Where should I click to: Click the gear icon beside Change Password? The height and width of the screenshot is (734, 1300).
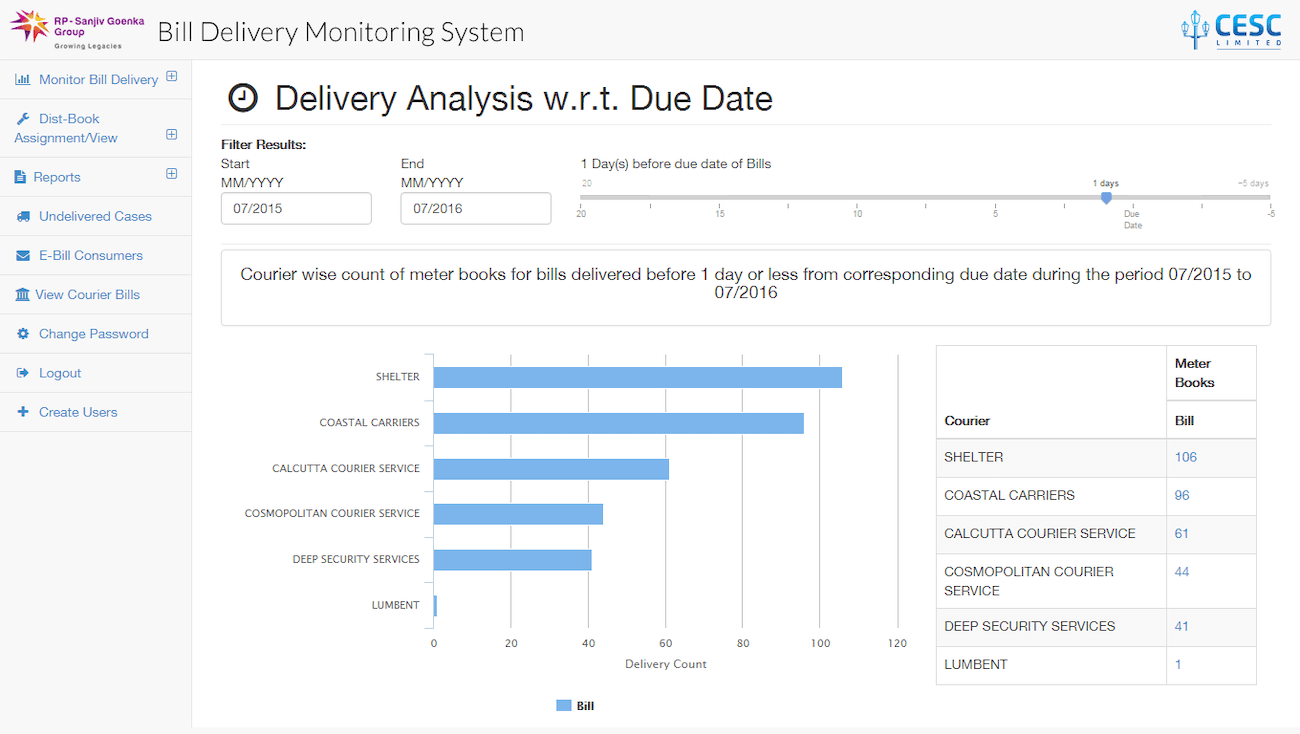pos(22,334)
